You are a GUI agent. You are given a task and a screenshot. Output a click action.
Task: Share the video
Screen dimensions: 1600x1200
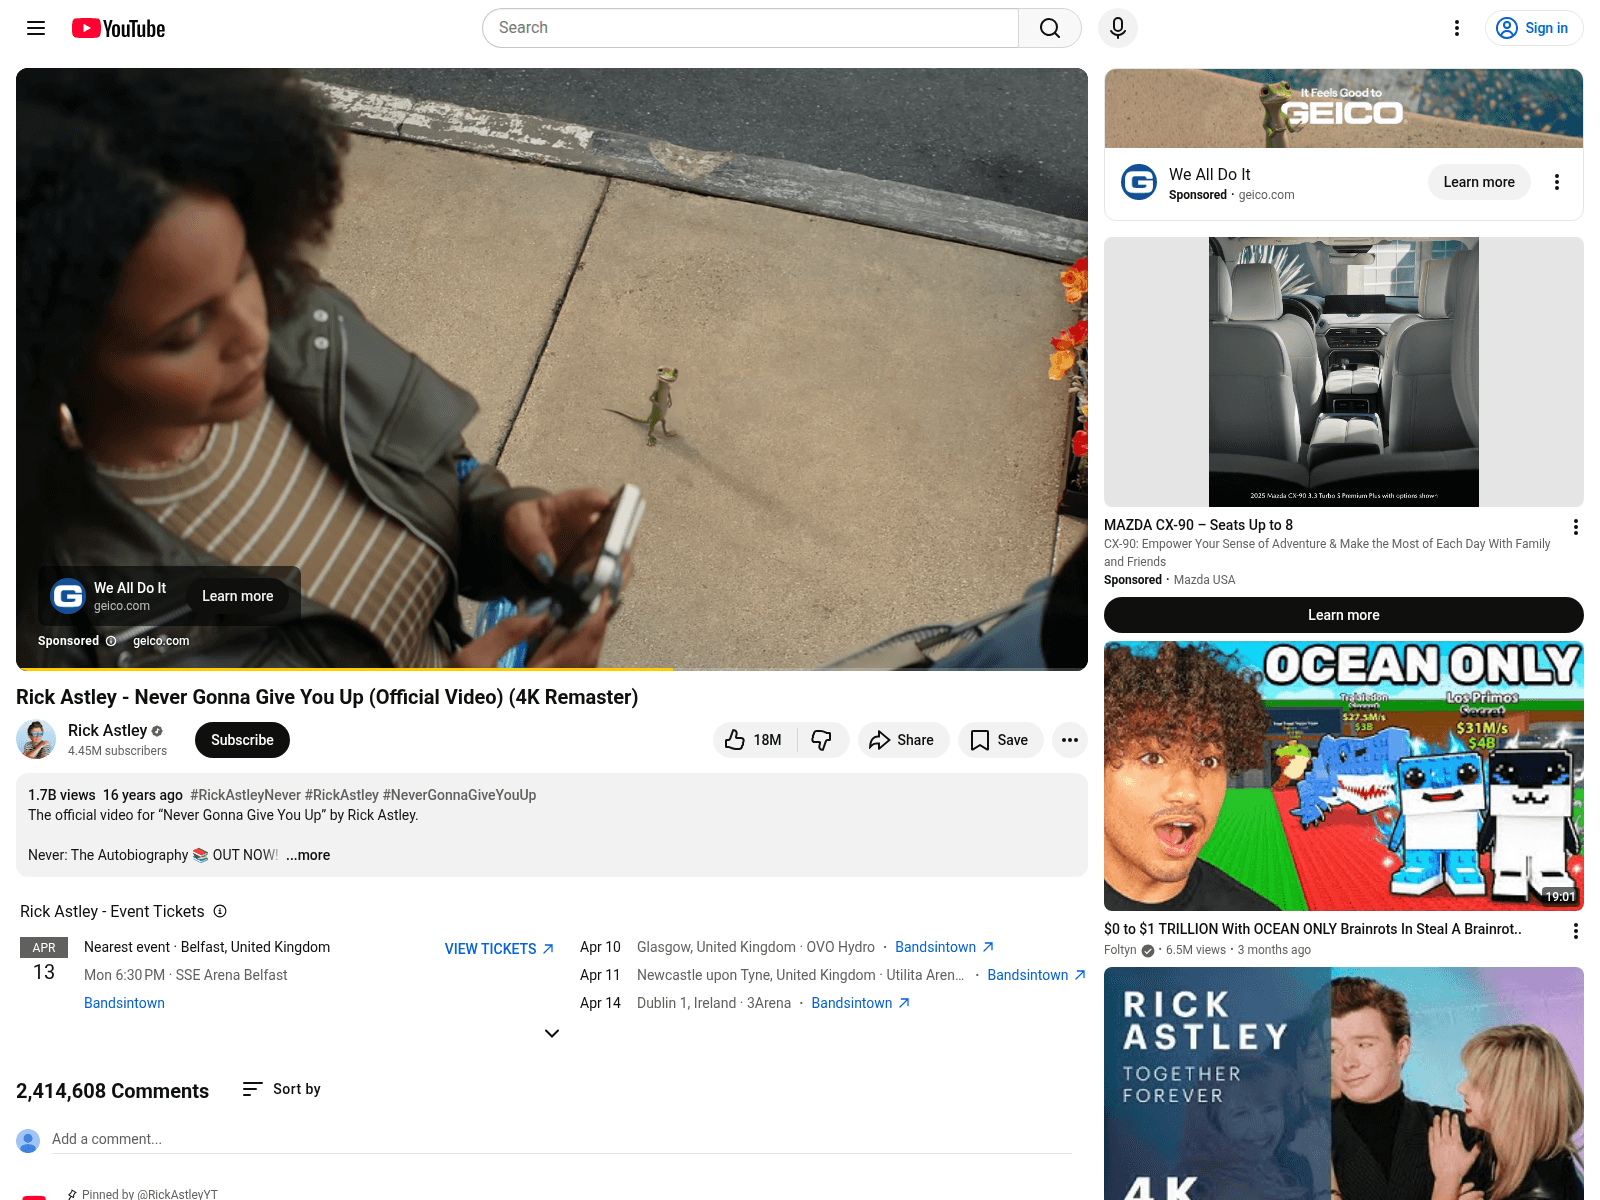point(903,740)
